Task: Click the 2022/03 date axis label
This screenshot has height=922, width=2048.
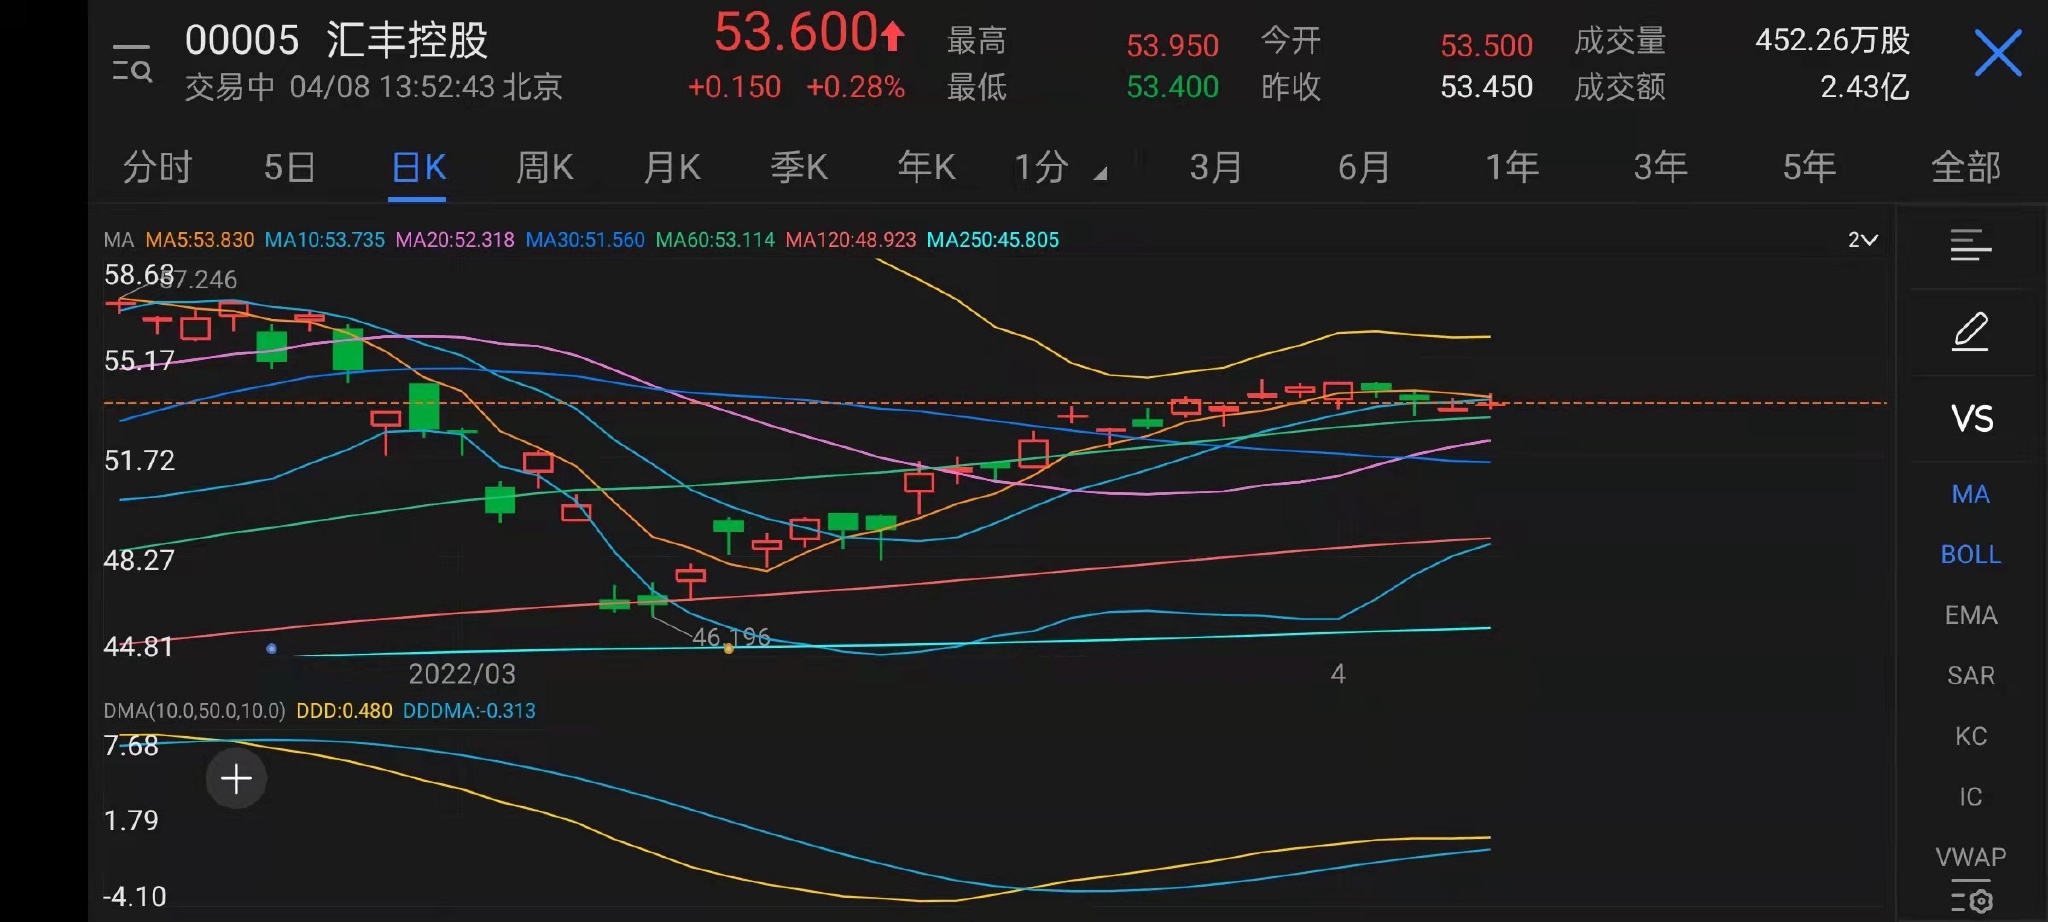Action: [462, 674]
